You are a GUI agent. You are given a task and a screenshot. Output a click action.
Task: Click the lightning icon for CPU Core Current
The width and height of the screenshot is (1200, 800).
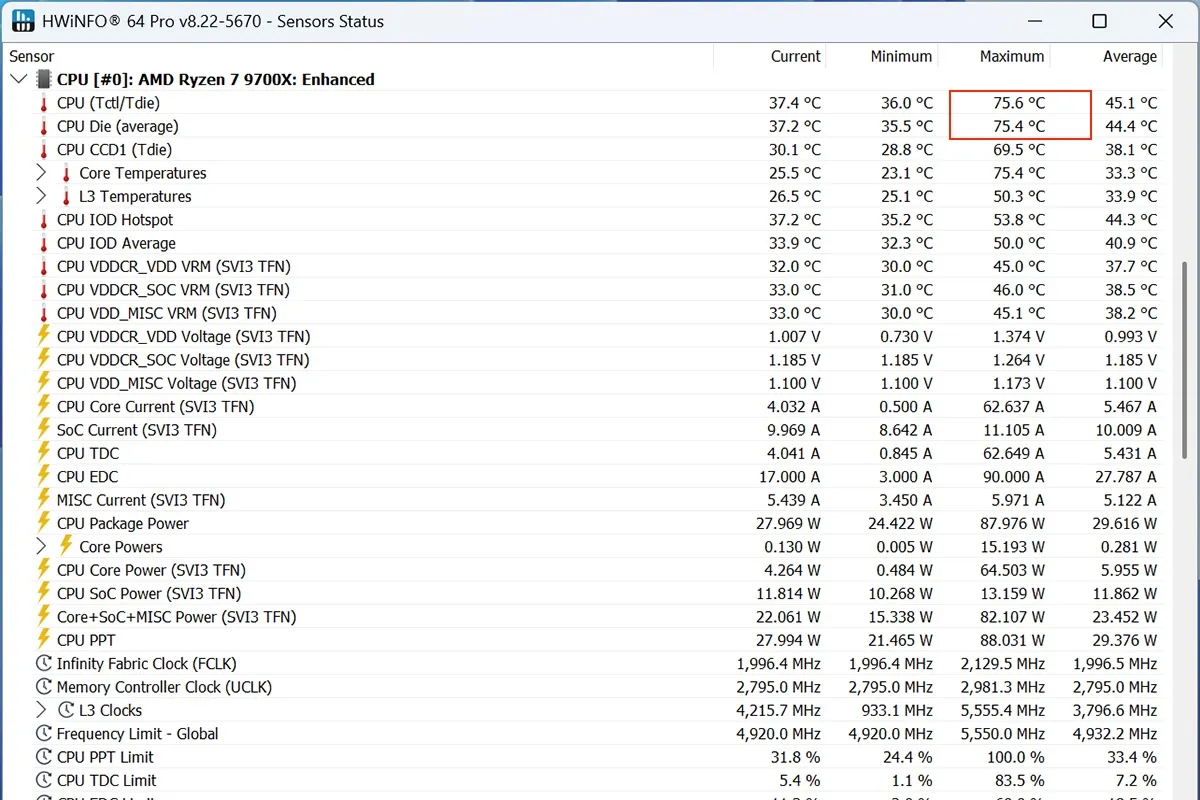pyautogui.click(x=43, y=406)
